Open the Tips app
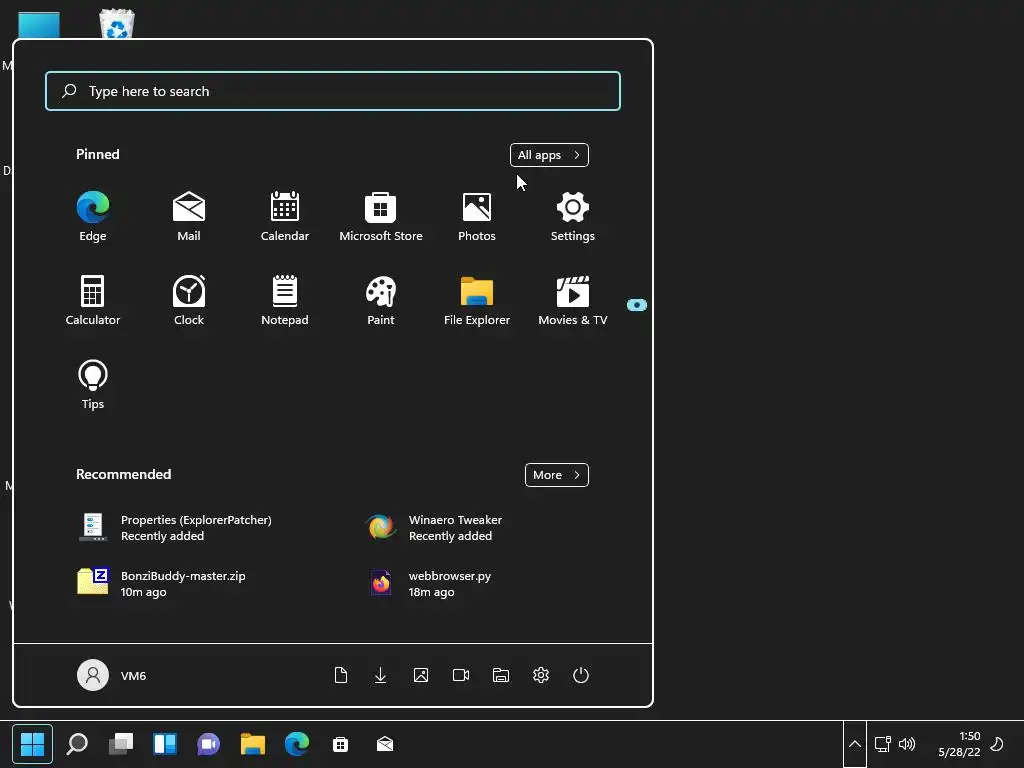This screenshot has height=768, width=1024. [93, 385]
